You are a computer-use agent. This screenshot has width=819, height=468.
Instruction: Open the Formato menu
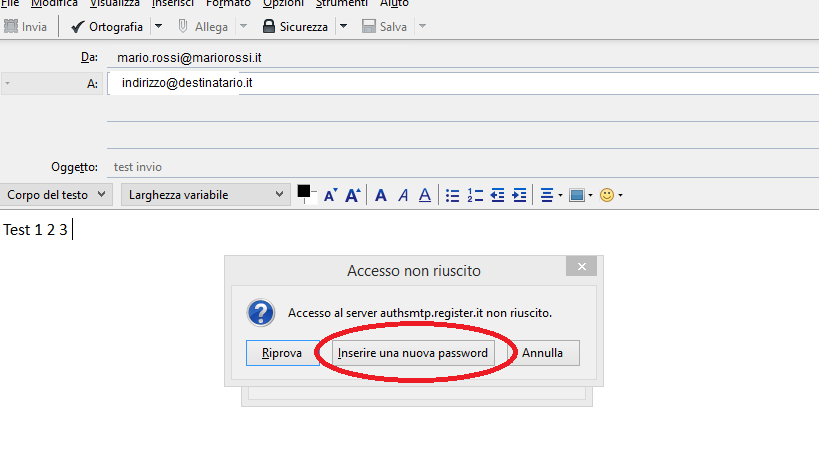pos(228,4)
